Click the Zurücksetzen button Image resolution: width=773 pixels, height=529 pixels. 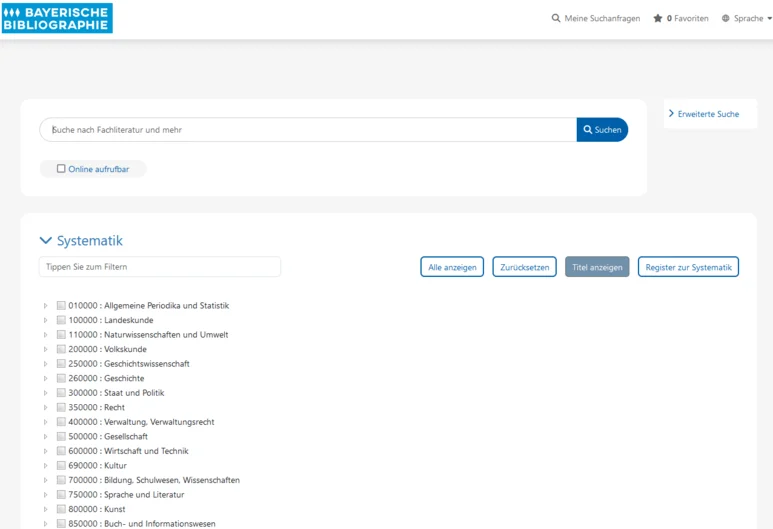coord(525,267)
